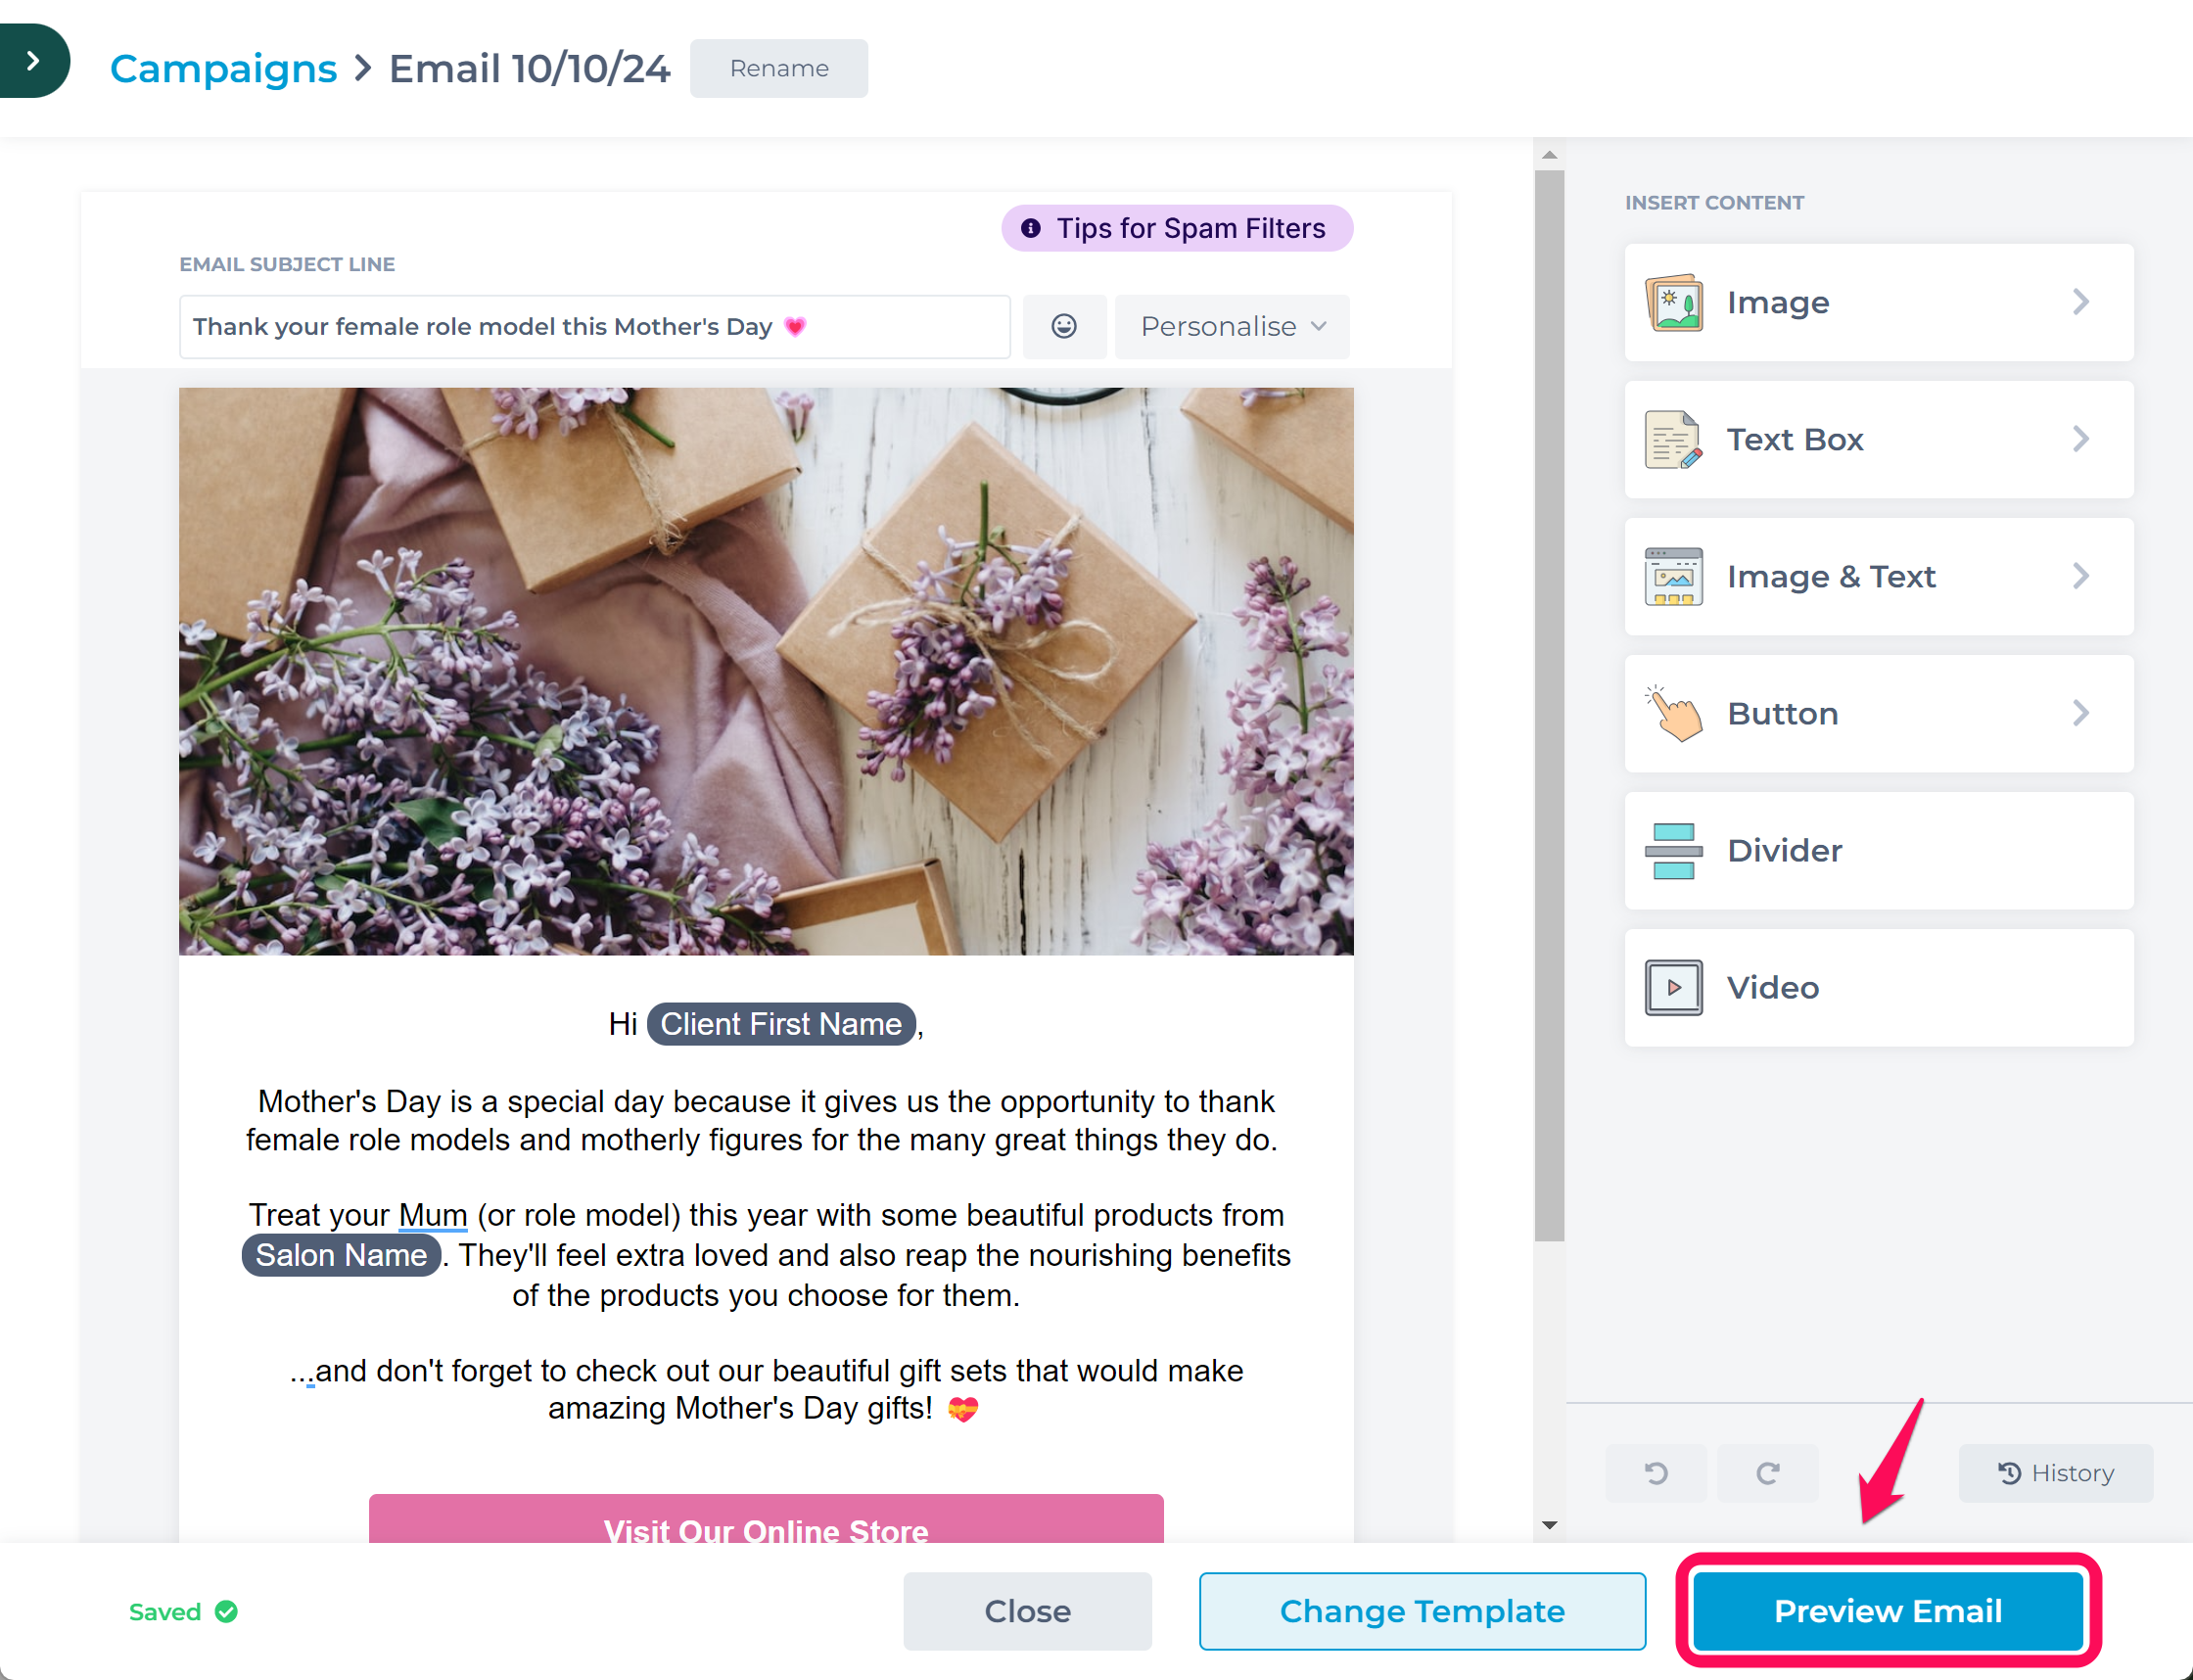Open the History panel

click(2056, 1473)
